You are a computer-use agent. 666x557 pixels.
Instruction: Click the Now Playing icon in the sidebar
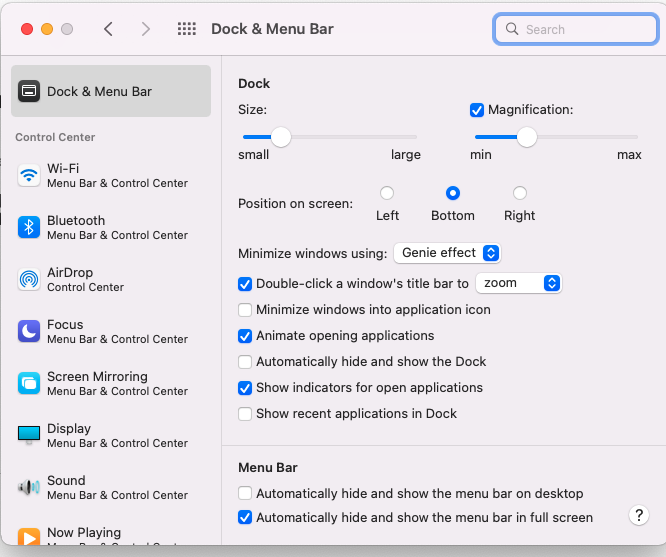tap(29, 536)
